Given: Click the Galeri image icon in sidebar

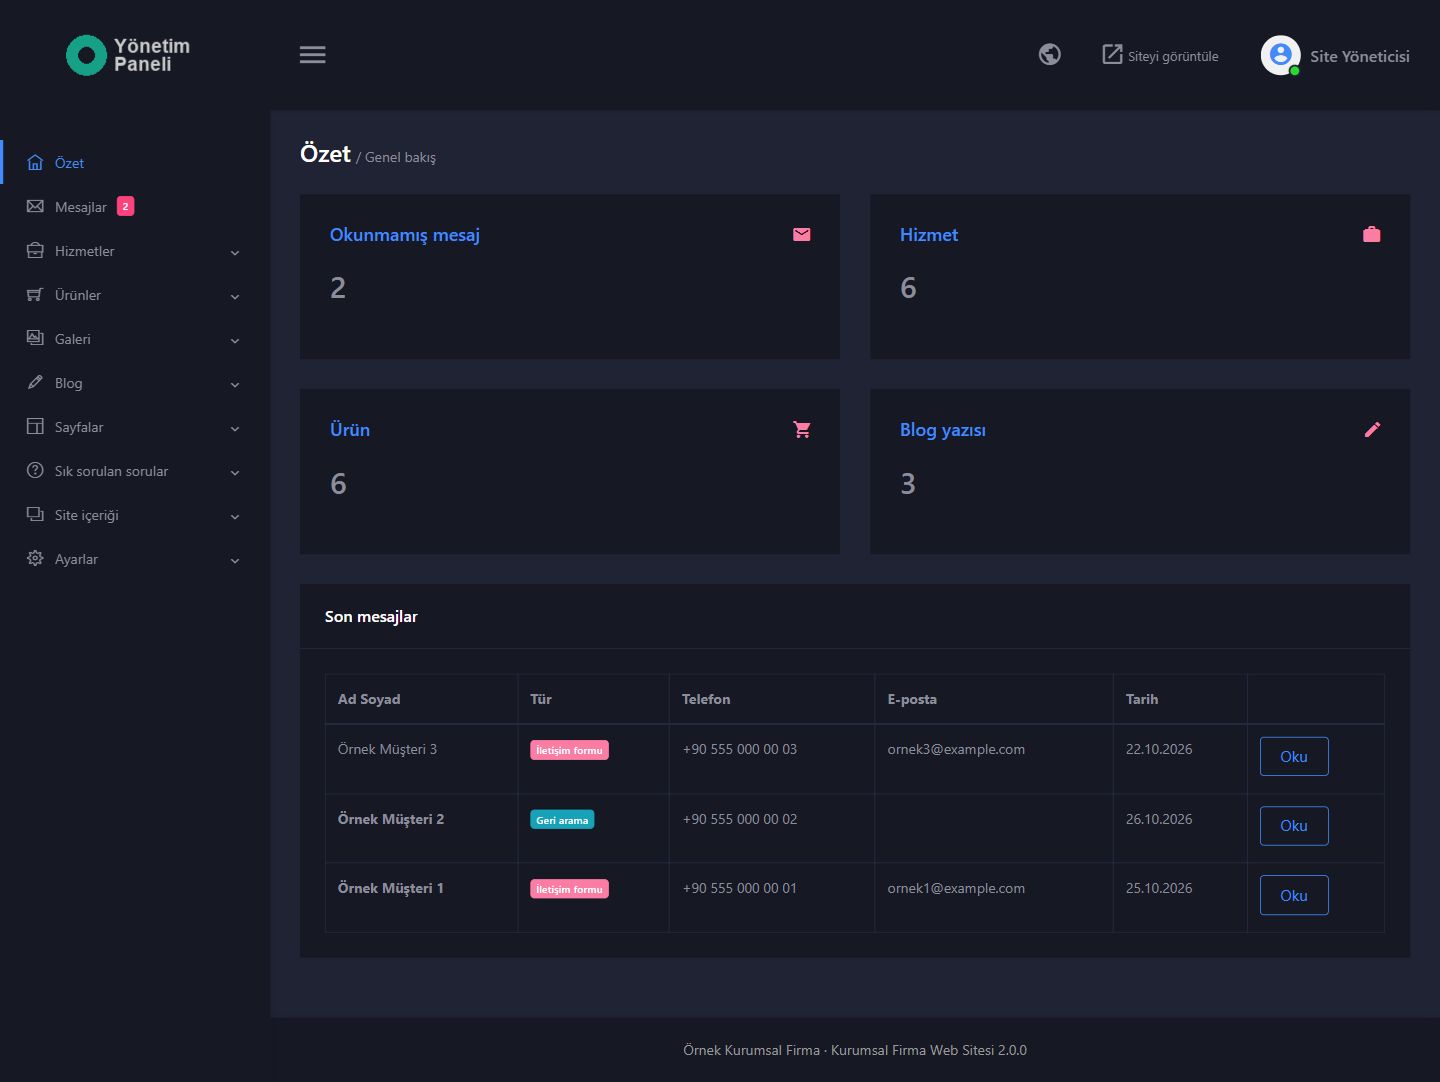Looking at the screenshot, I should pos(35,338).
